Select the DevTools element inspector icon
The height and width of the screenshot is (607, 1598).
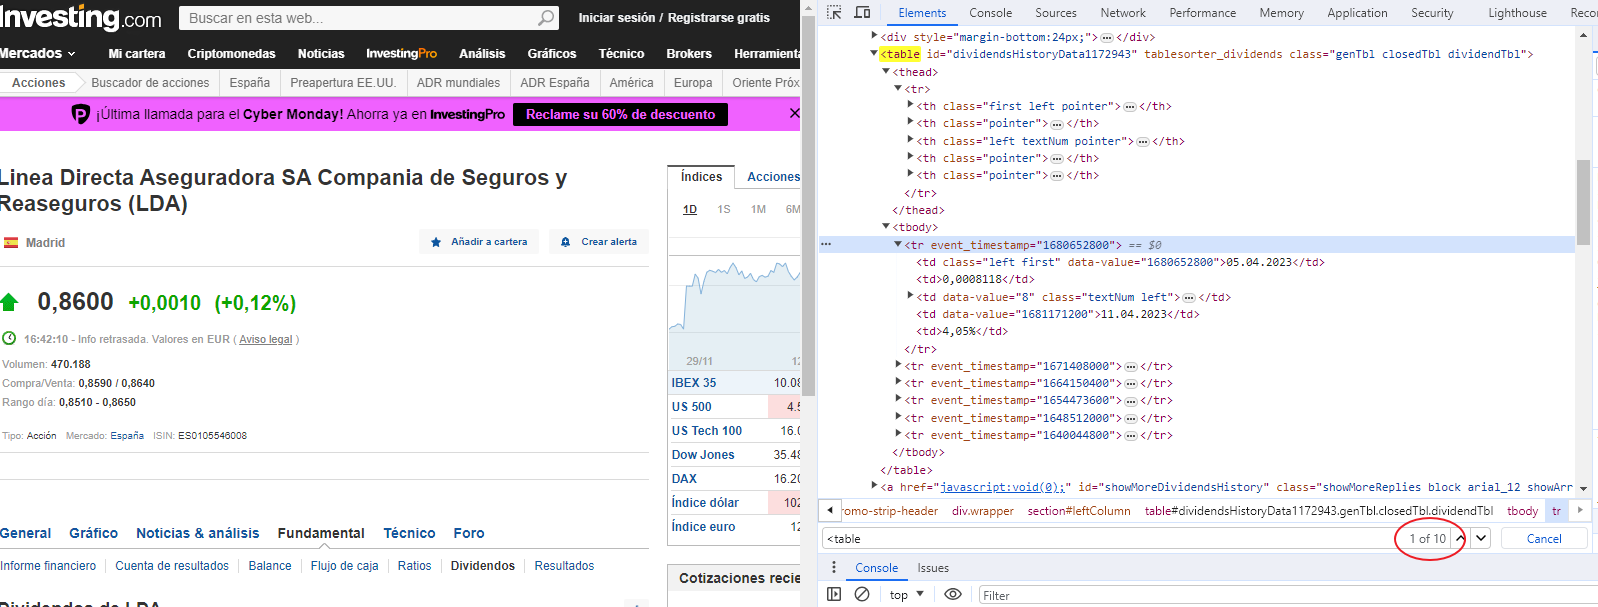tap(834, 12)
